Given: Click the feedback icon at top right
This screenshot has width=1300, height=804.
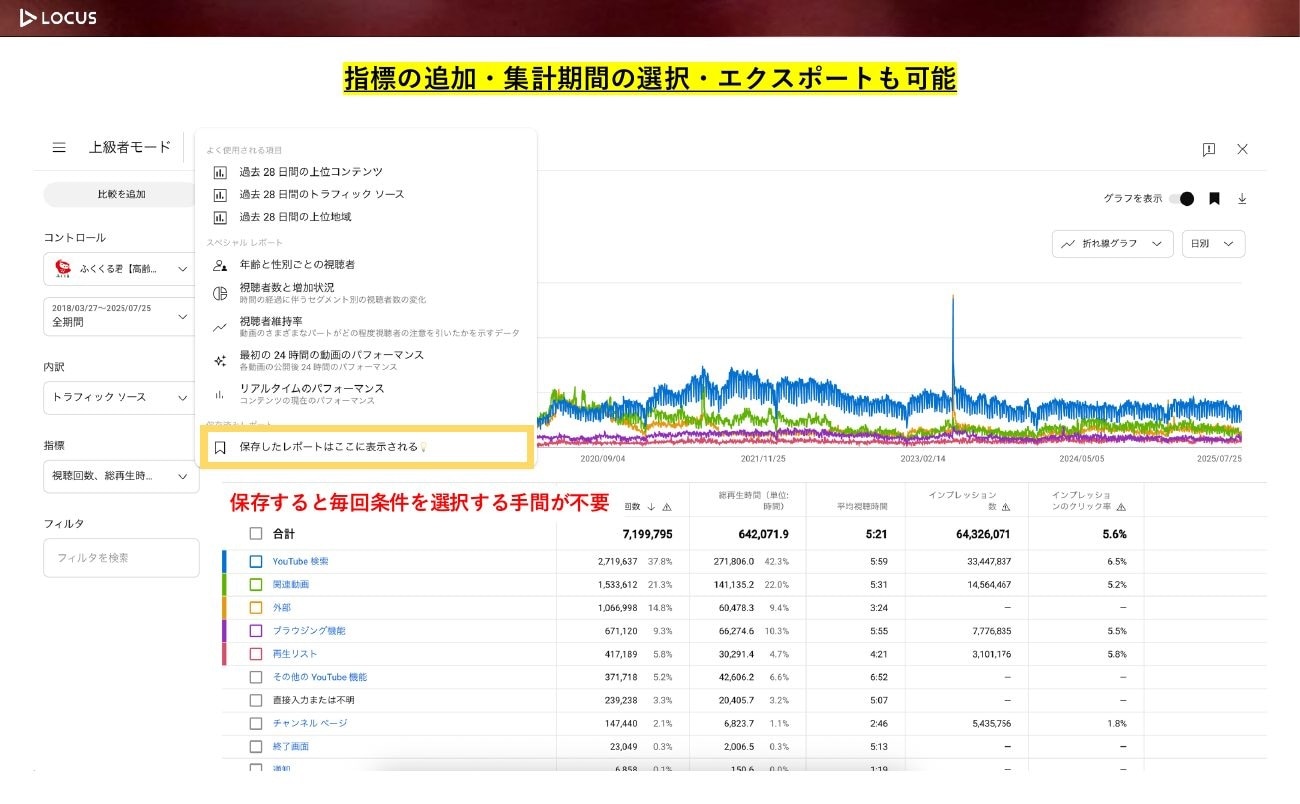Looking at the screenshot, I should click(1209, 149).
